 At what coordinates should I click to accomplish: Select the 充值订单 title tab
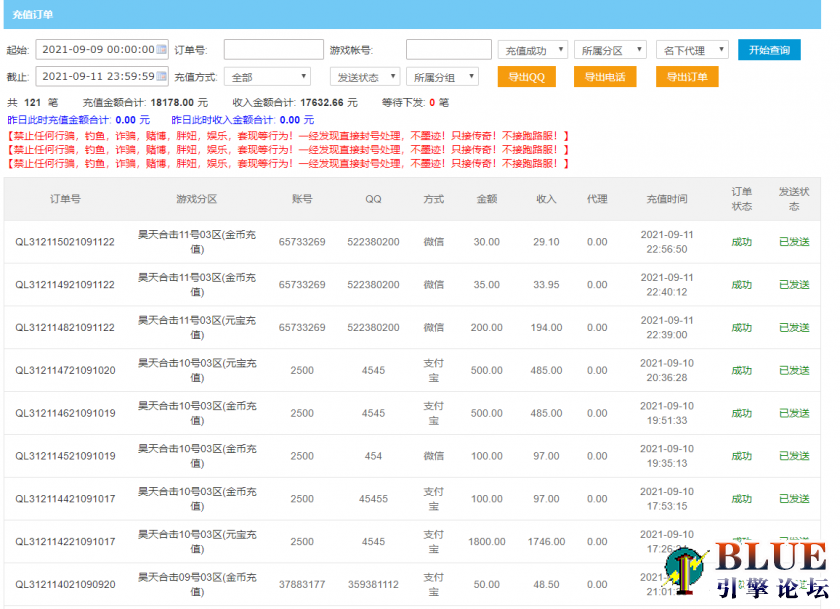click(x=34, y=14)
